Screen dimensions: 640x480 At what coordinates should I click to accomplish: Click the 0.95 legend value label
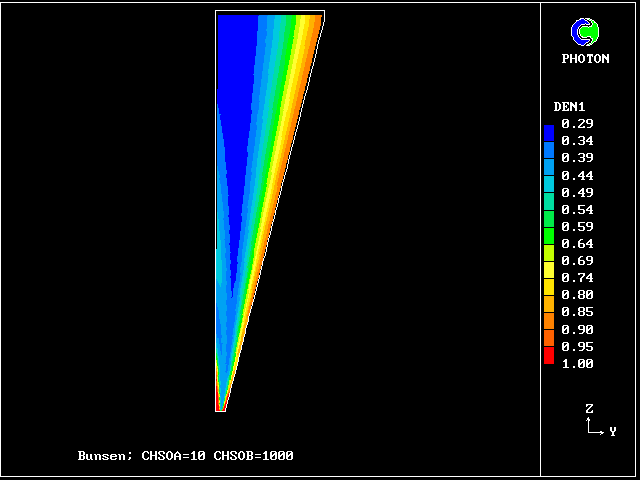point(577,347)
